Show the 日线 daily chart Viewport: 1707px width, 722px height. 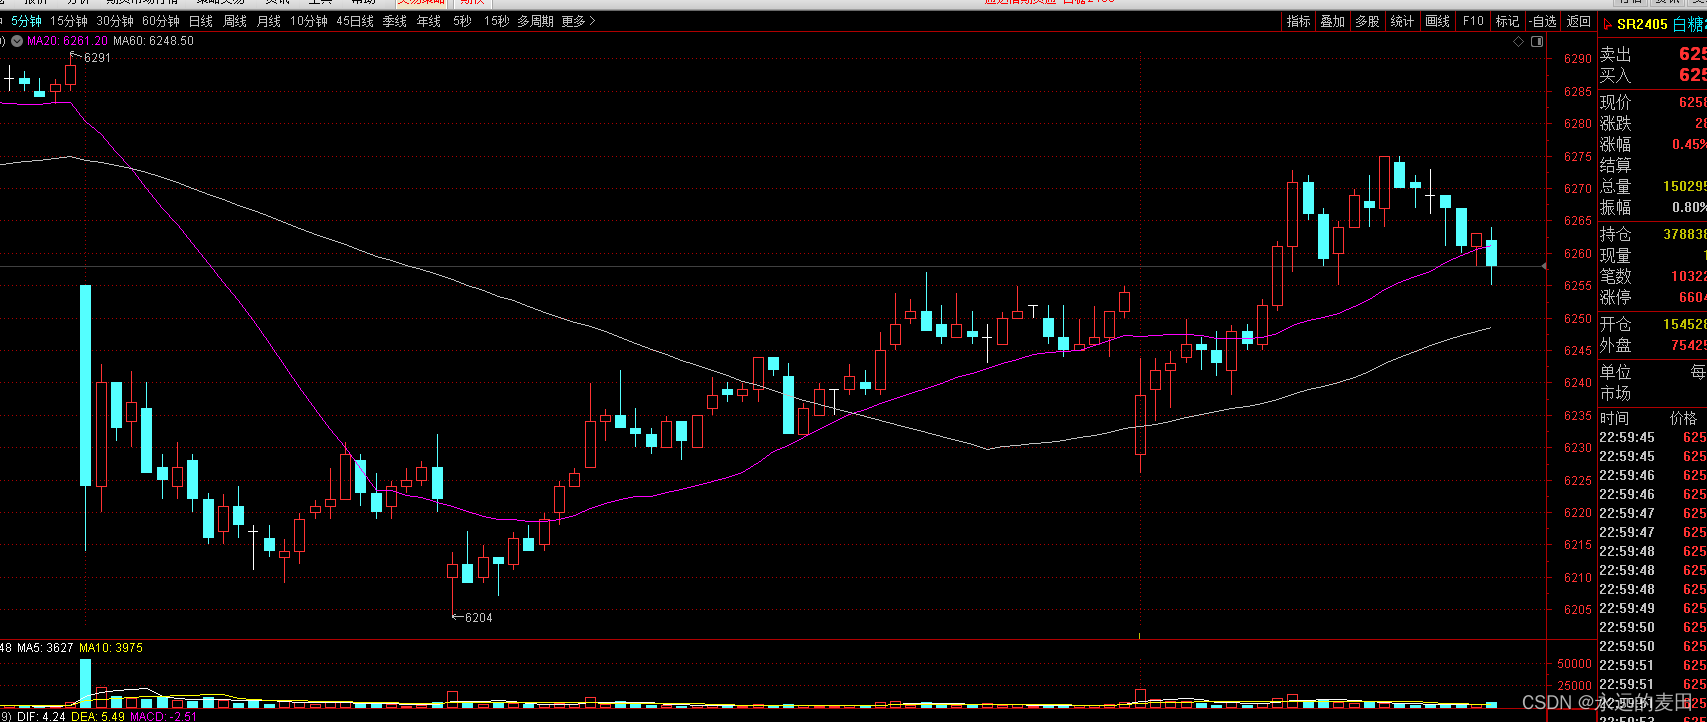[x=201, y=21]
